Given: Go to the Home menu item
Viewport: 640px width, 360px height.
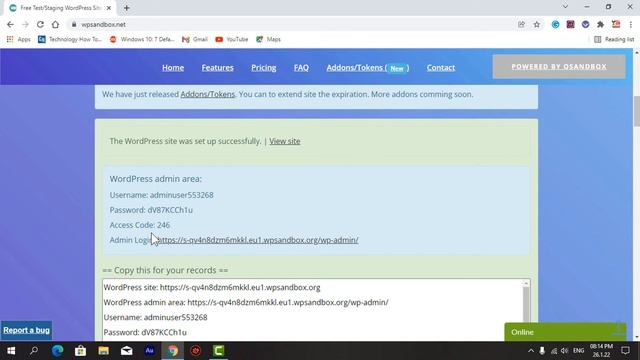Looking at the screenshot, I should pos(173,68).
